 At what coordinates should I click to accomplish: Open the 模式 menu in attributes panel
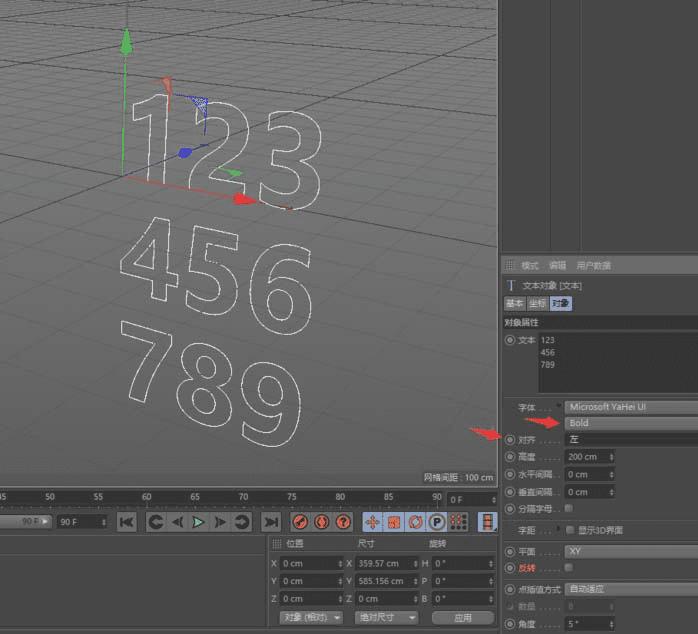point(530,266)
